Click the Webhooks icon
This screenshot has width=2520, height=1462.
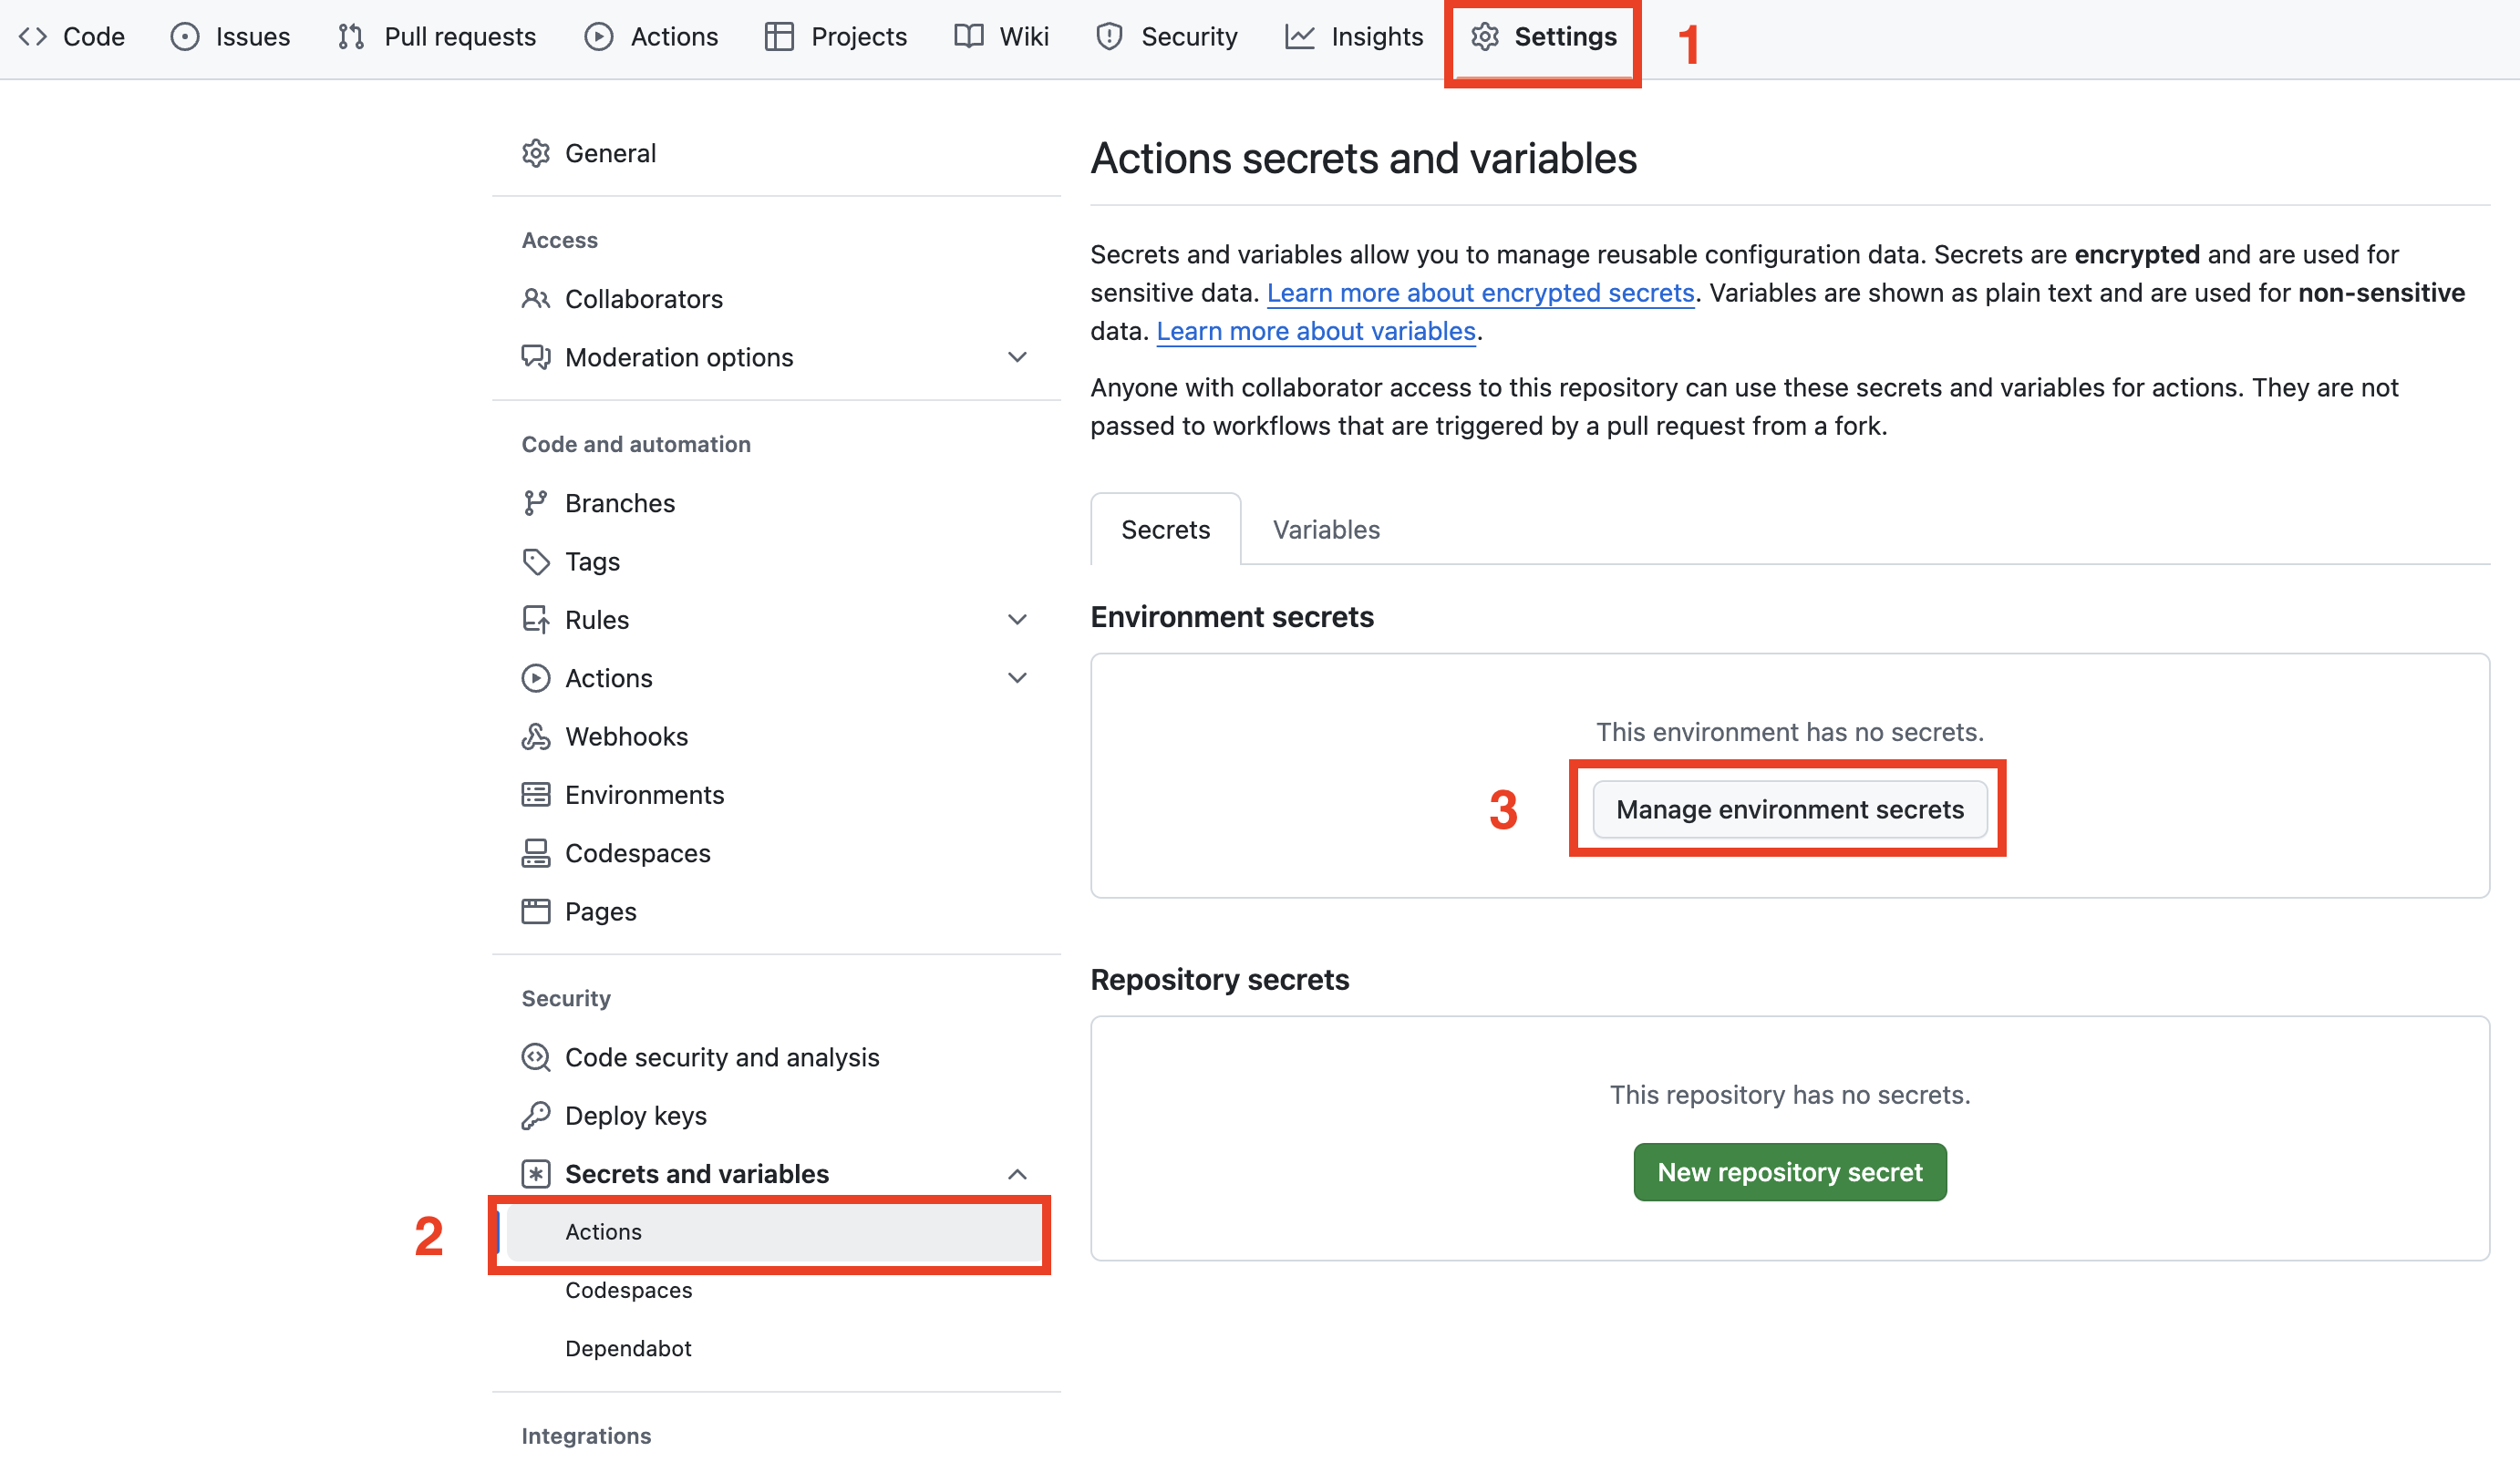click(x=536, y=736)
